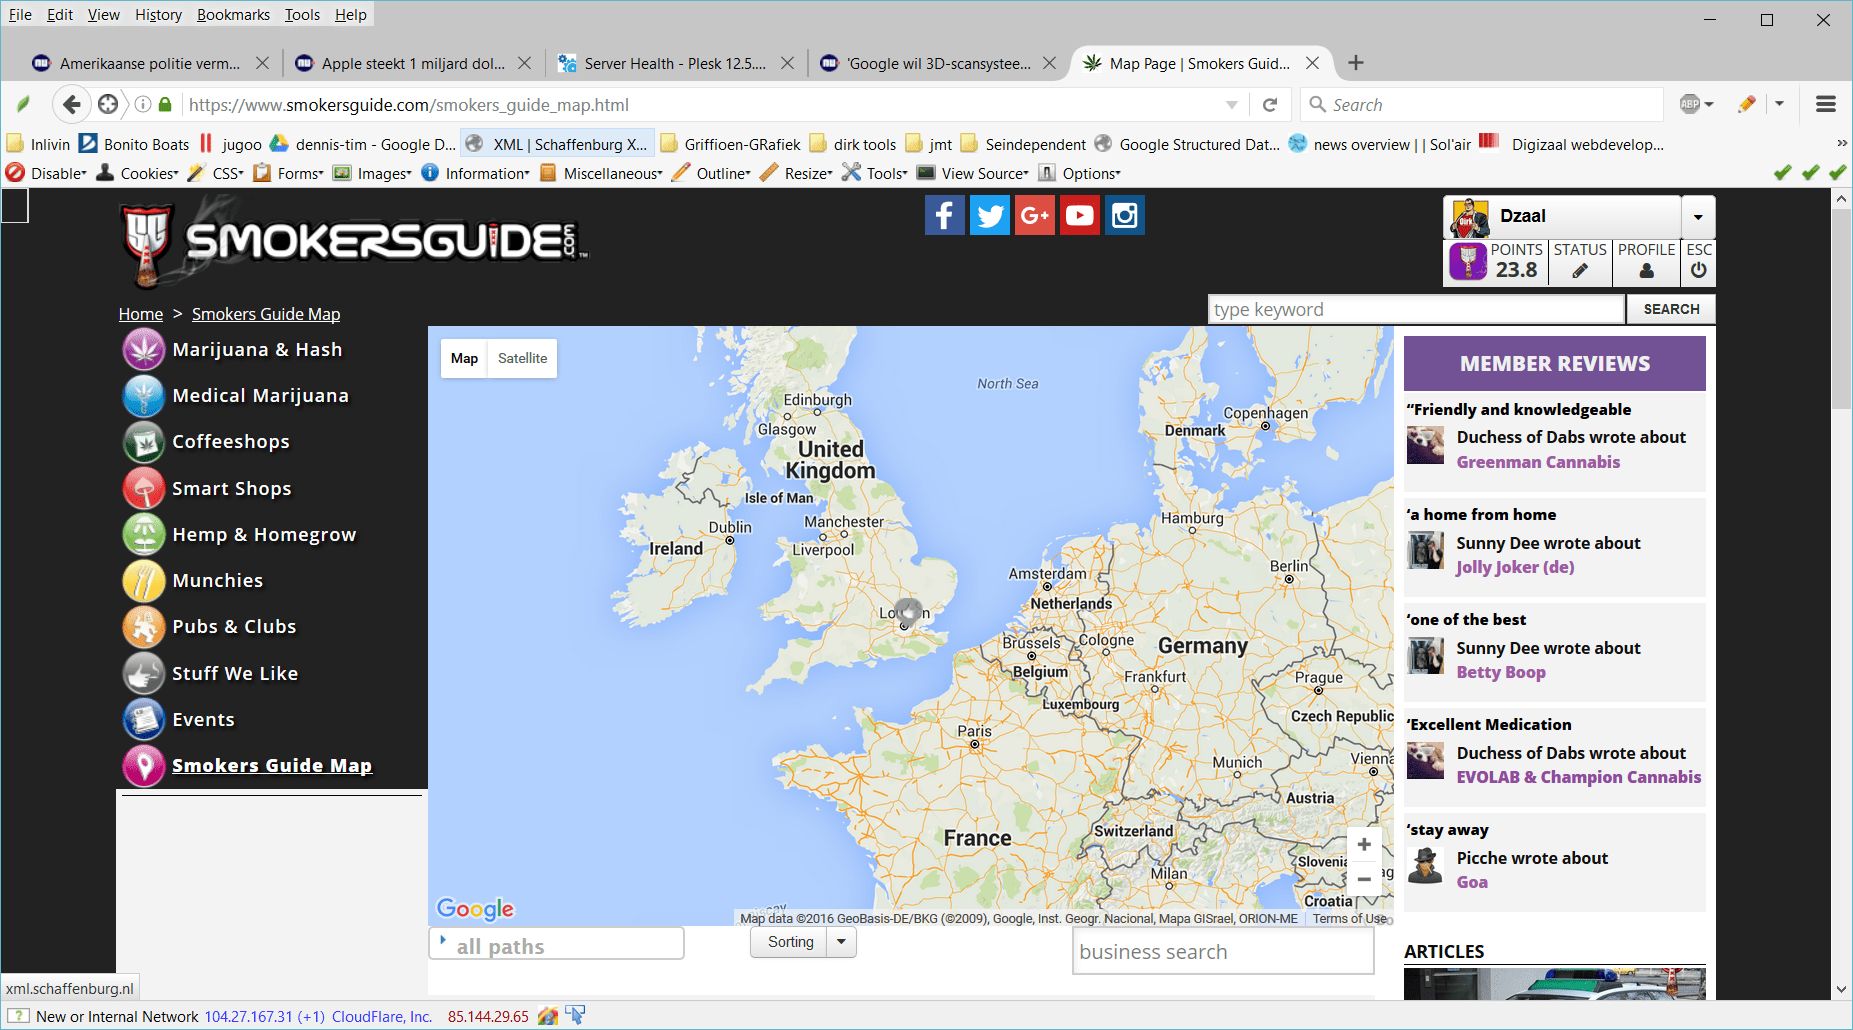Screen dimensions: 1853x1030
Task: Click the Medical Marijuana category icon
Action: [x=144, y=395]
